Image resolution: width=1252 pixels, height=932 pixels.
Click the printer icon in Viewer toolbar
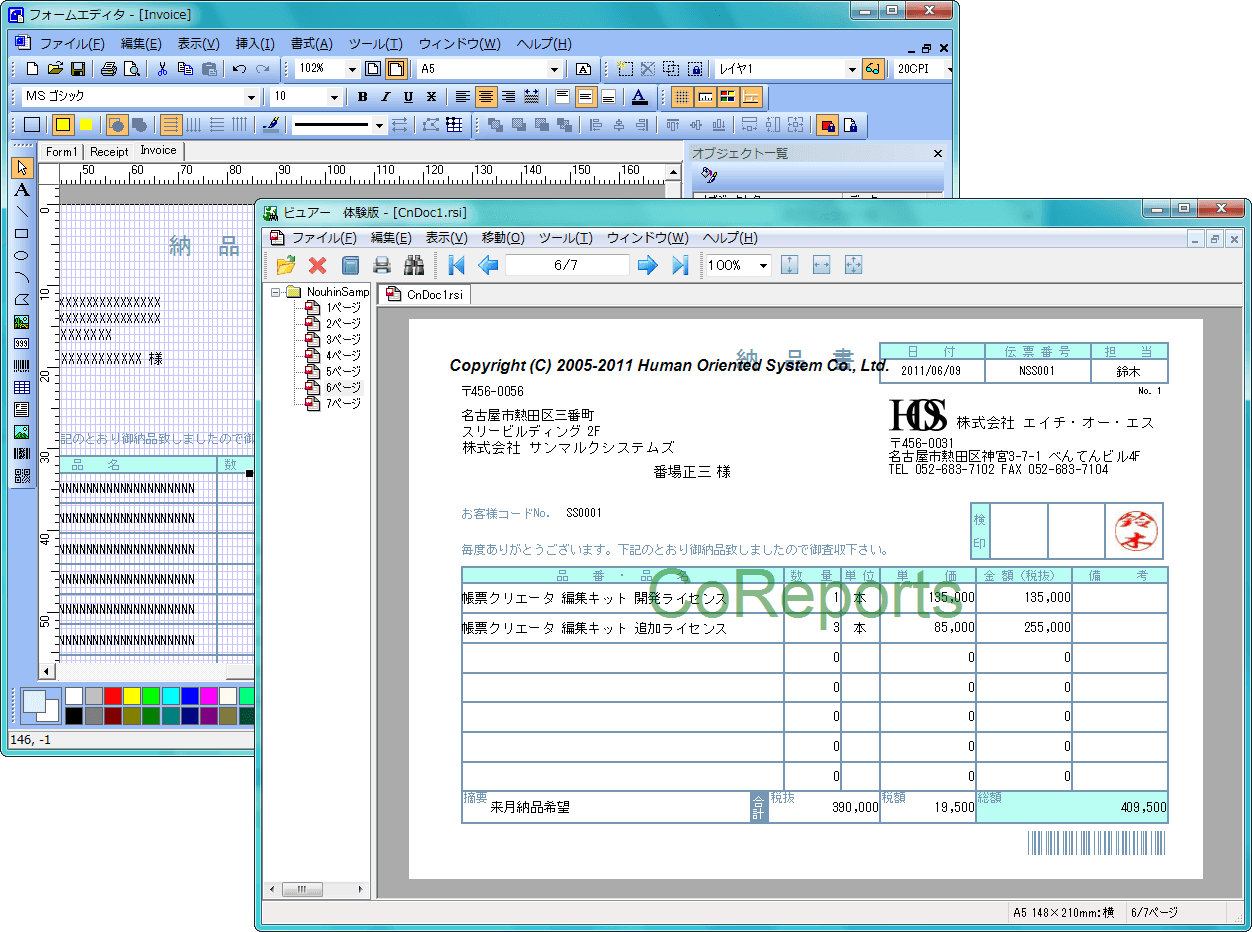(x=382, y=265)
